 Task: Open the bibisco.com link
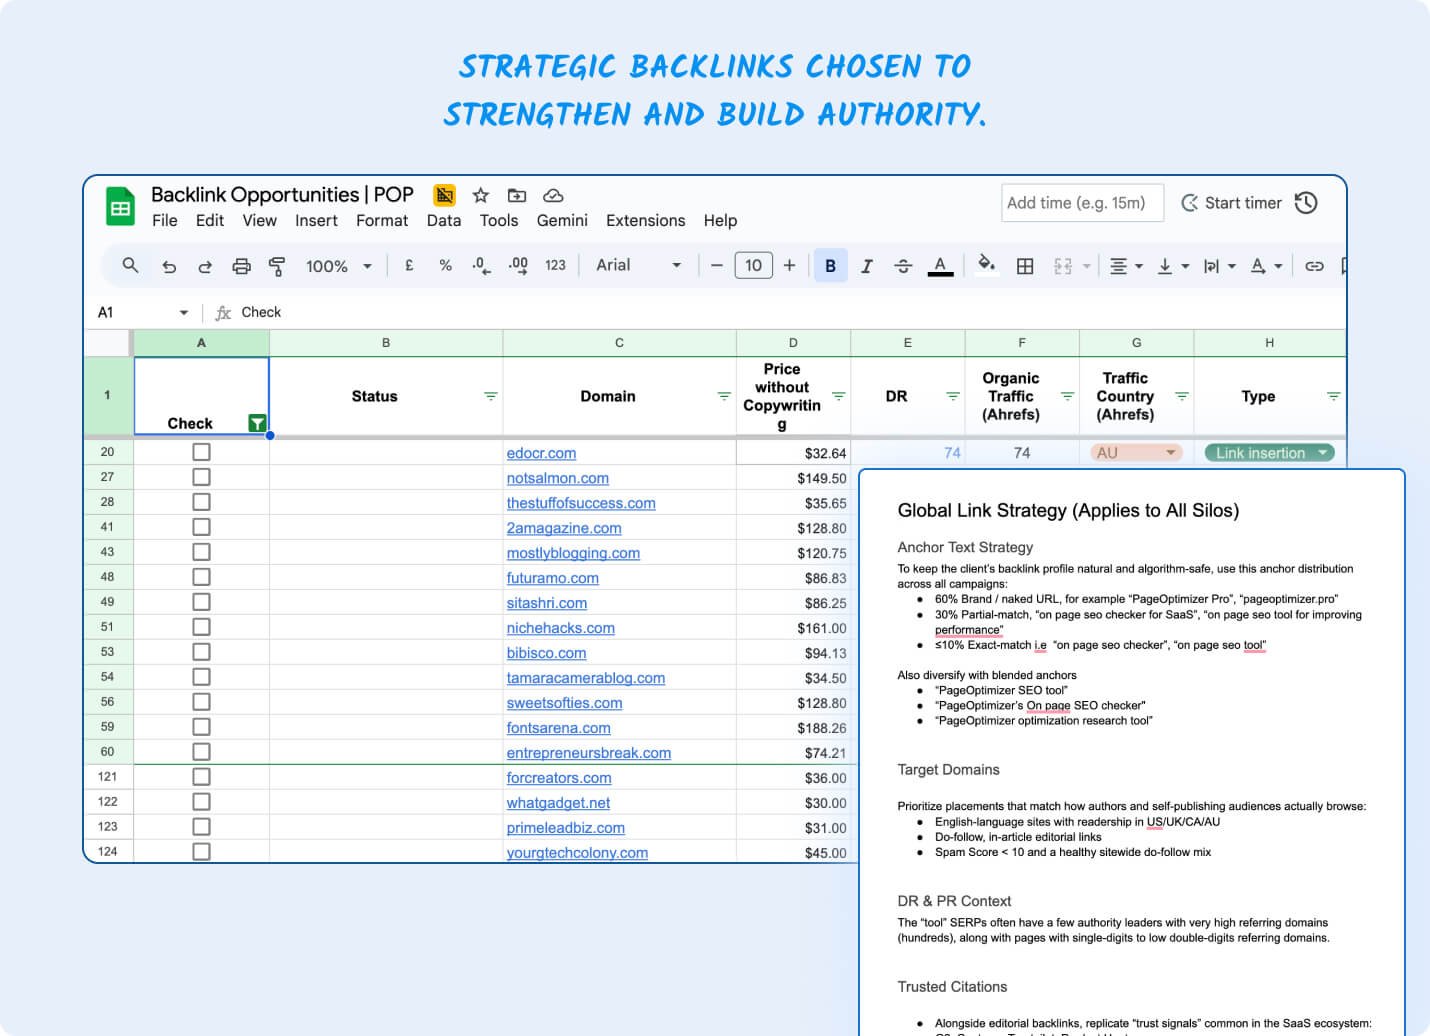point(546,653)
